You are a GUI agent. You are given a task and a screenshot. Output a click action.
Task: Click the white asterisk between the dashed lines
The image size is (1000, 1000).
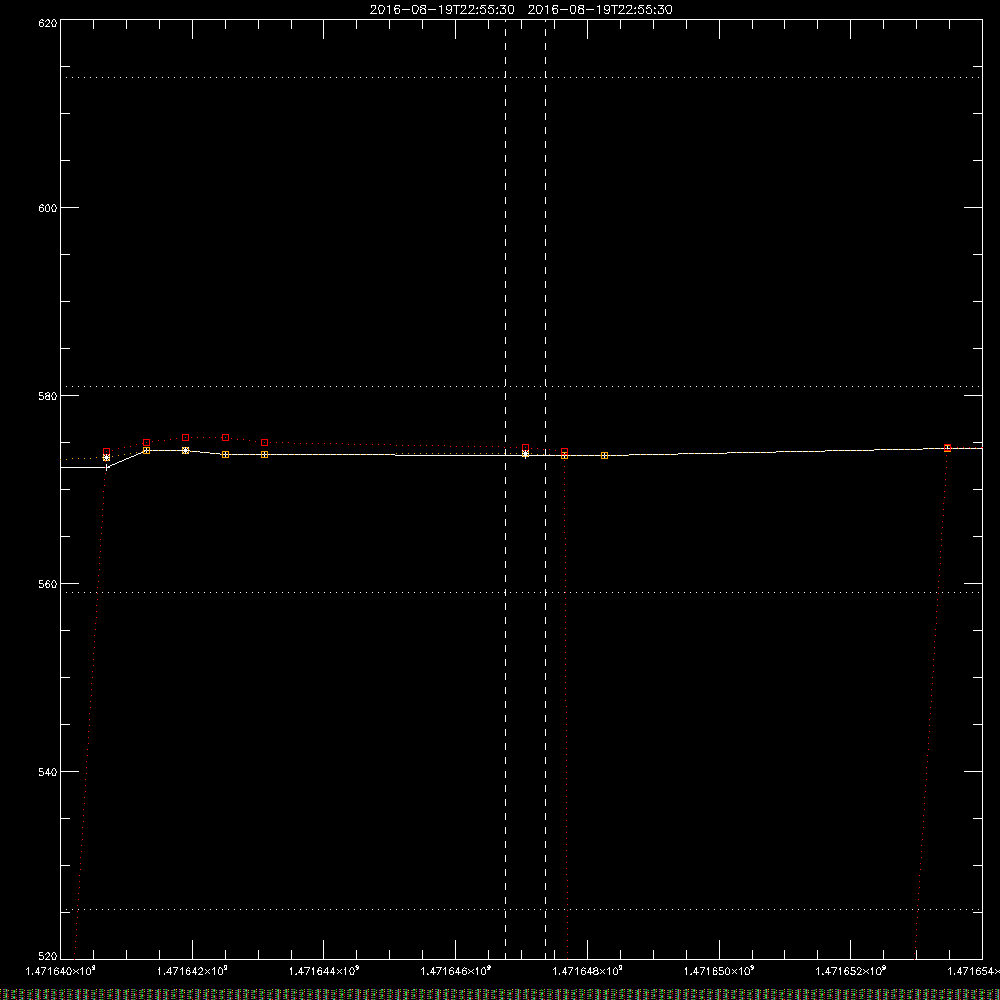tap(526, 454)
